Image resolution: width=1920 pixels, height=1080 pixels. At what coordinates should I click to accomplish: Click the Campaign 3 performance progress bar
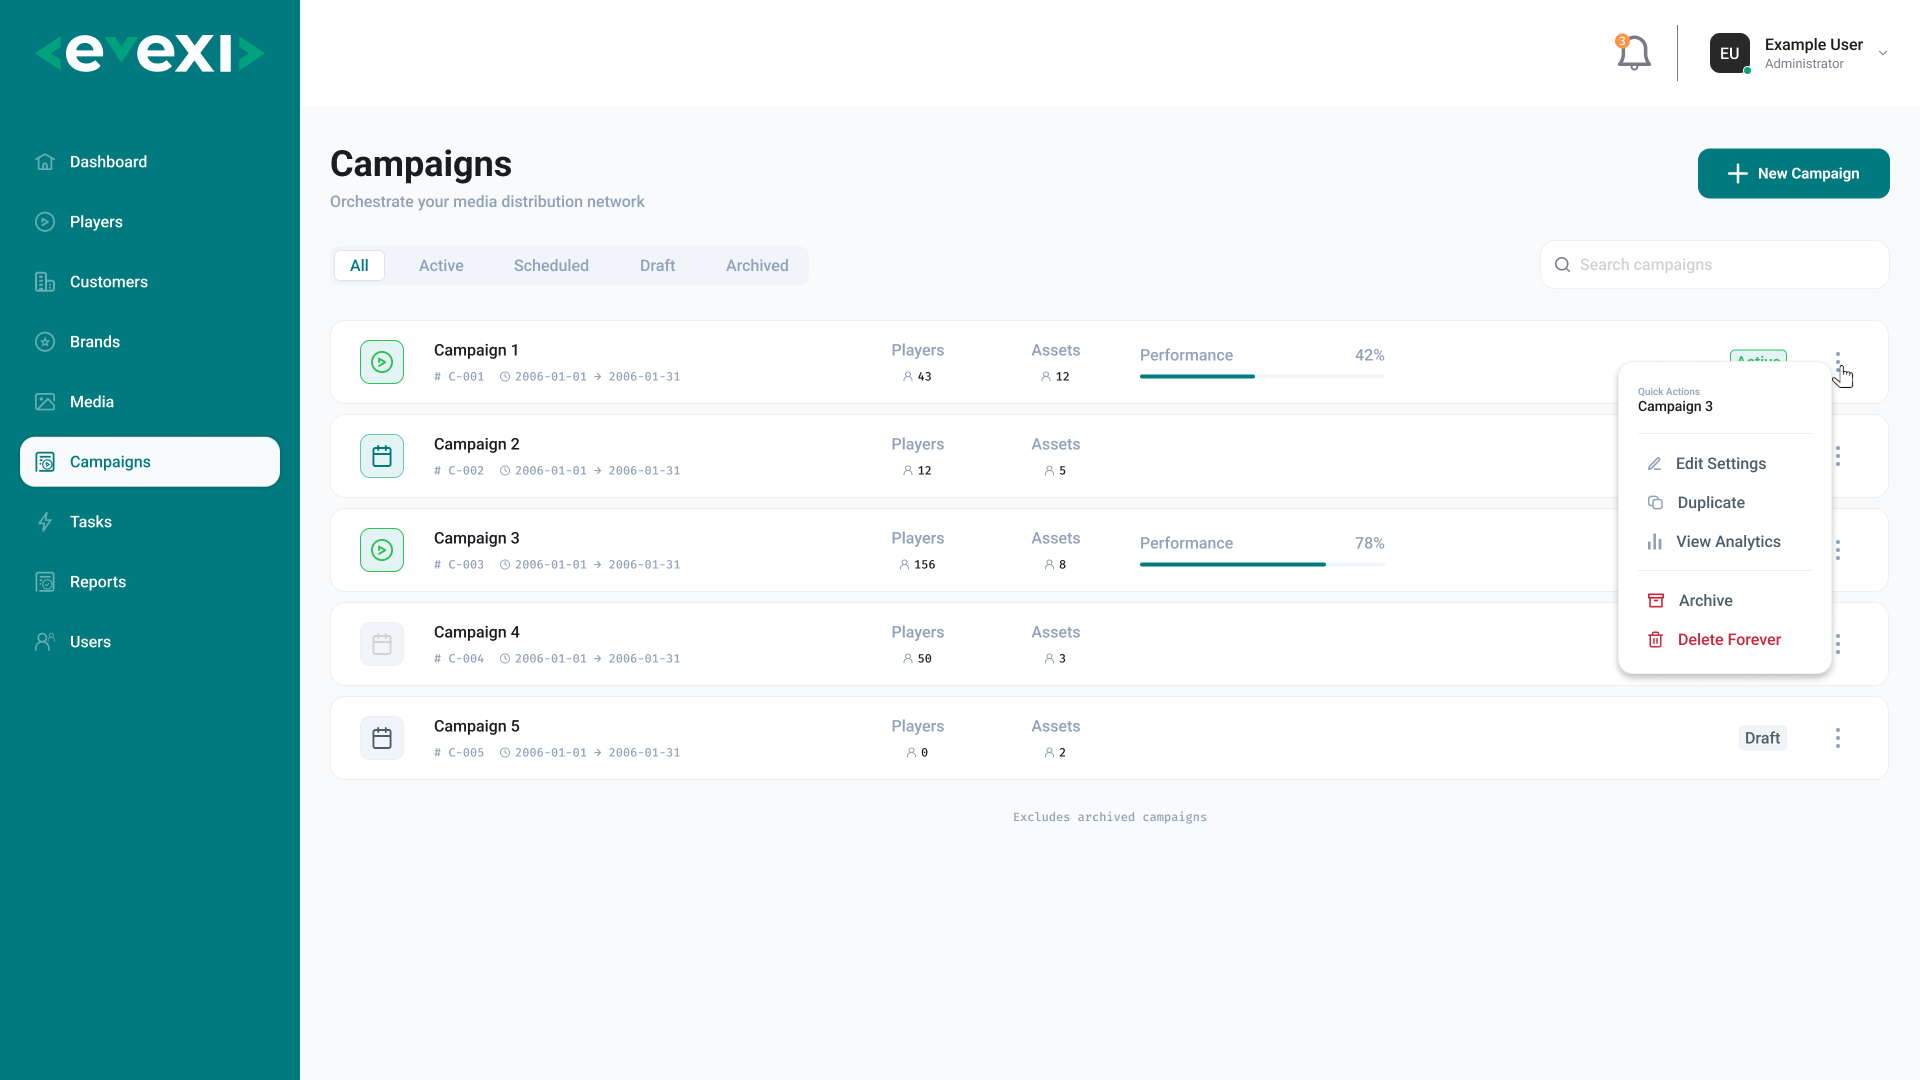1262,565
